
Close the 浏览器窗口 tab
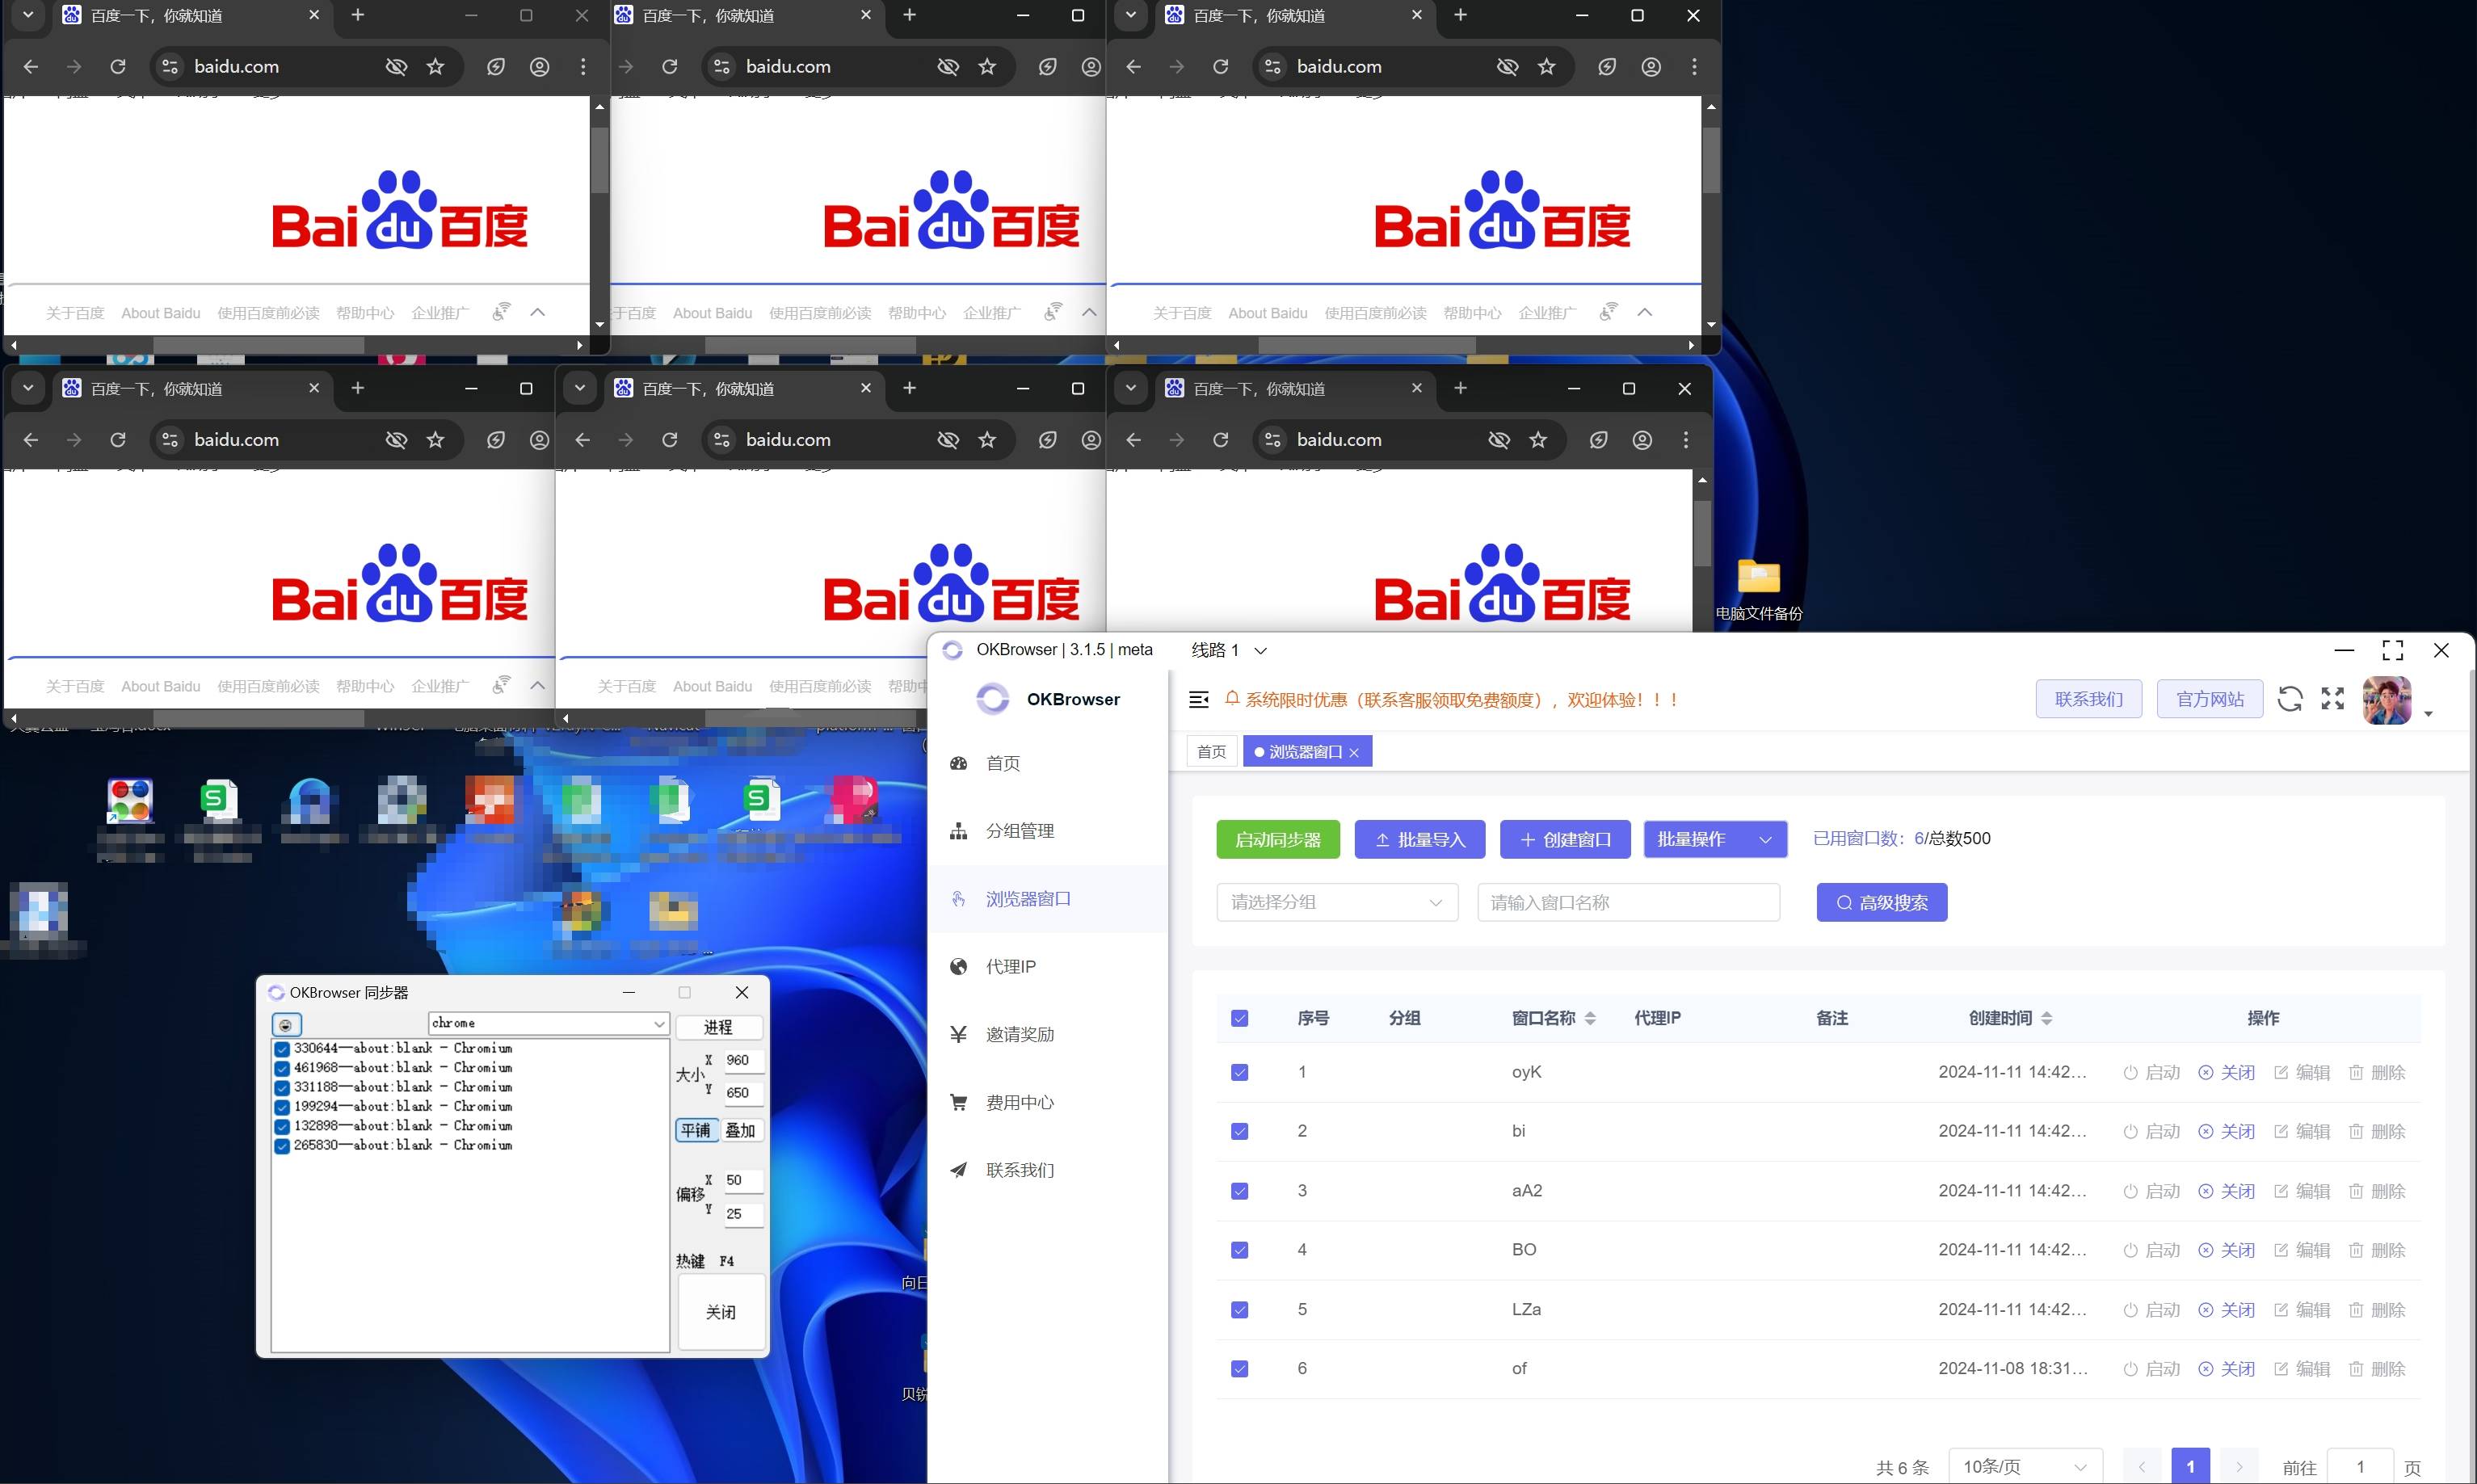[x=1354, y=752]
